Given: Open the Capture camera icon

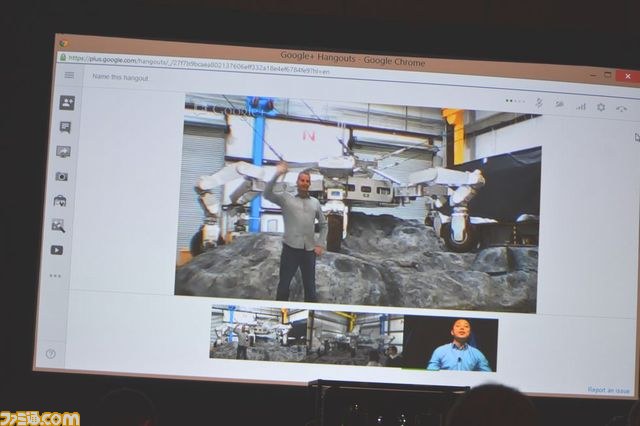Looking at the screenshot, I should click(x=62, y=176).
